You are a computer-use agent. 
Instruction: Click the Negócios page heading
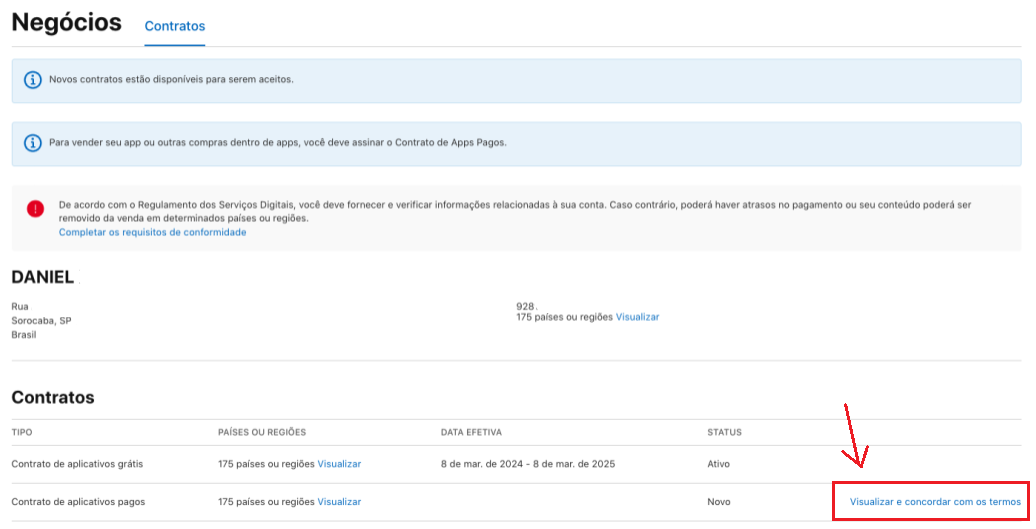point(66,23)
